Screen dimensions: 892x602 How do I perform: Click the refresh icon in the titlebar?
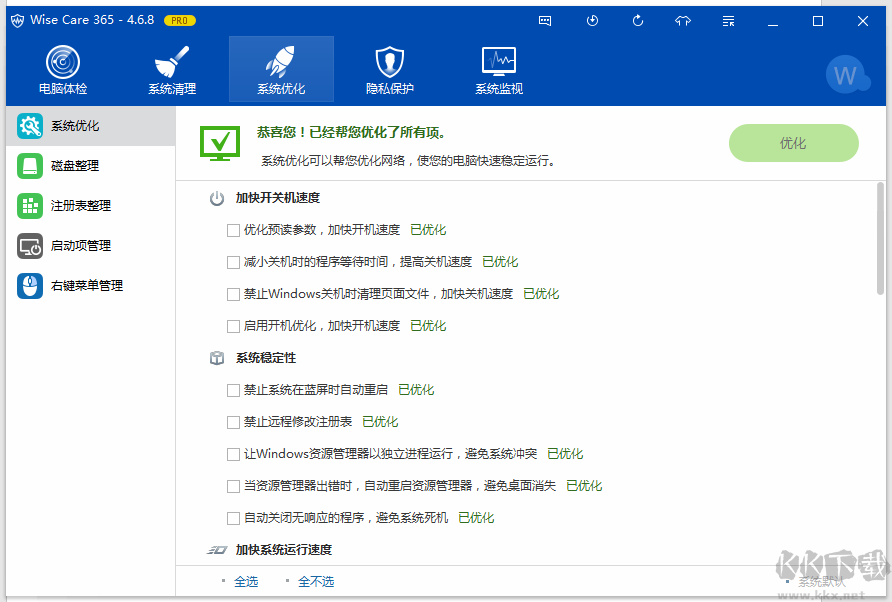(637, 20)
